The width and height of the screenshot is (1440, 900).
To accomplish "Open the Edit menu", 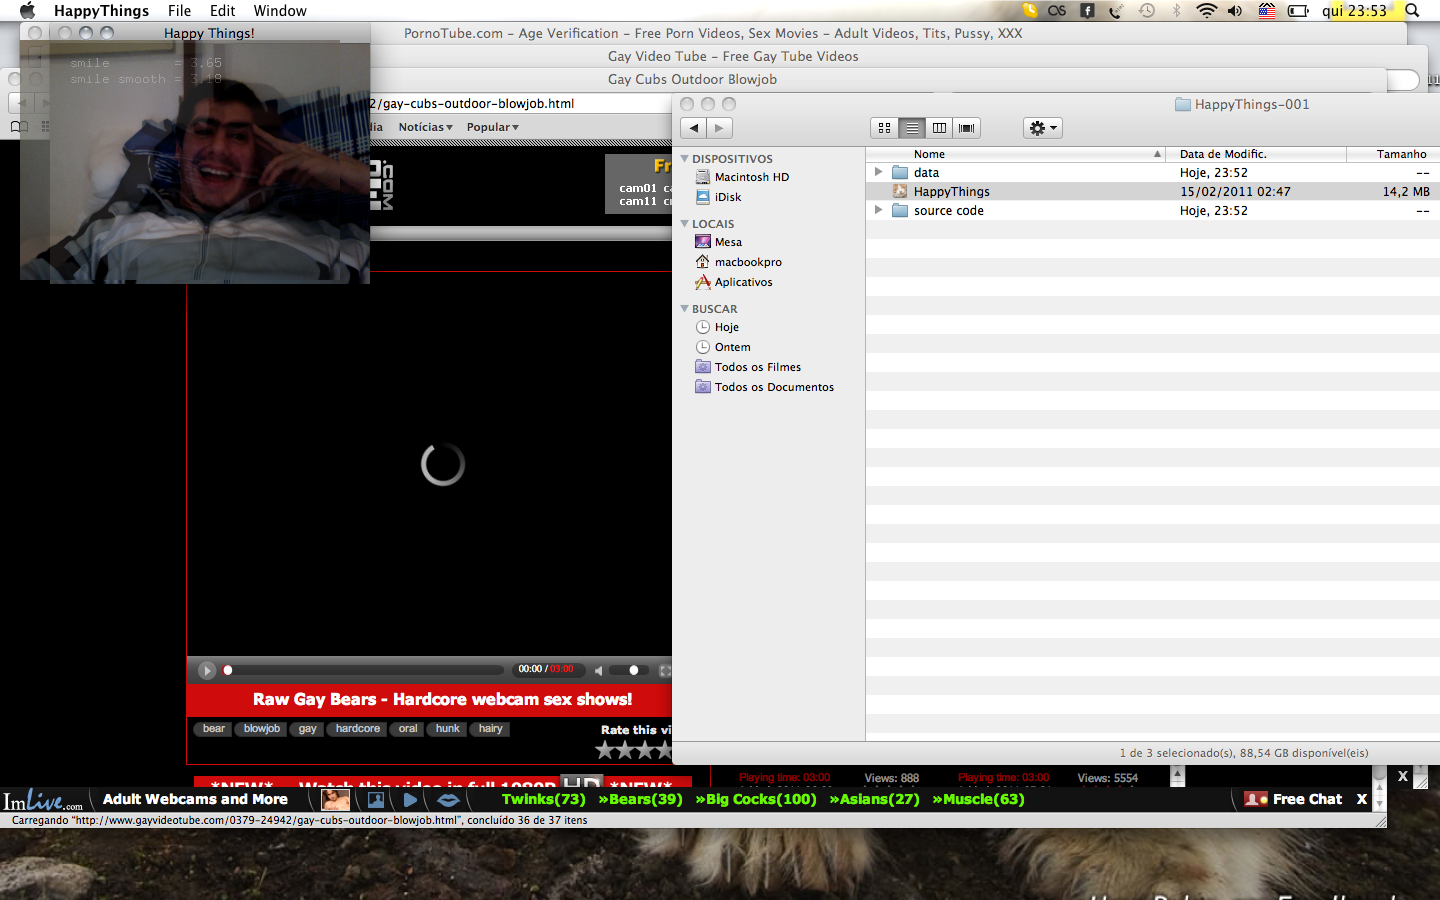I will point(223,11).
